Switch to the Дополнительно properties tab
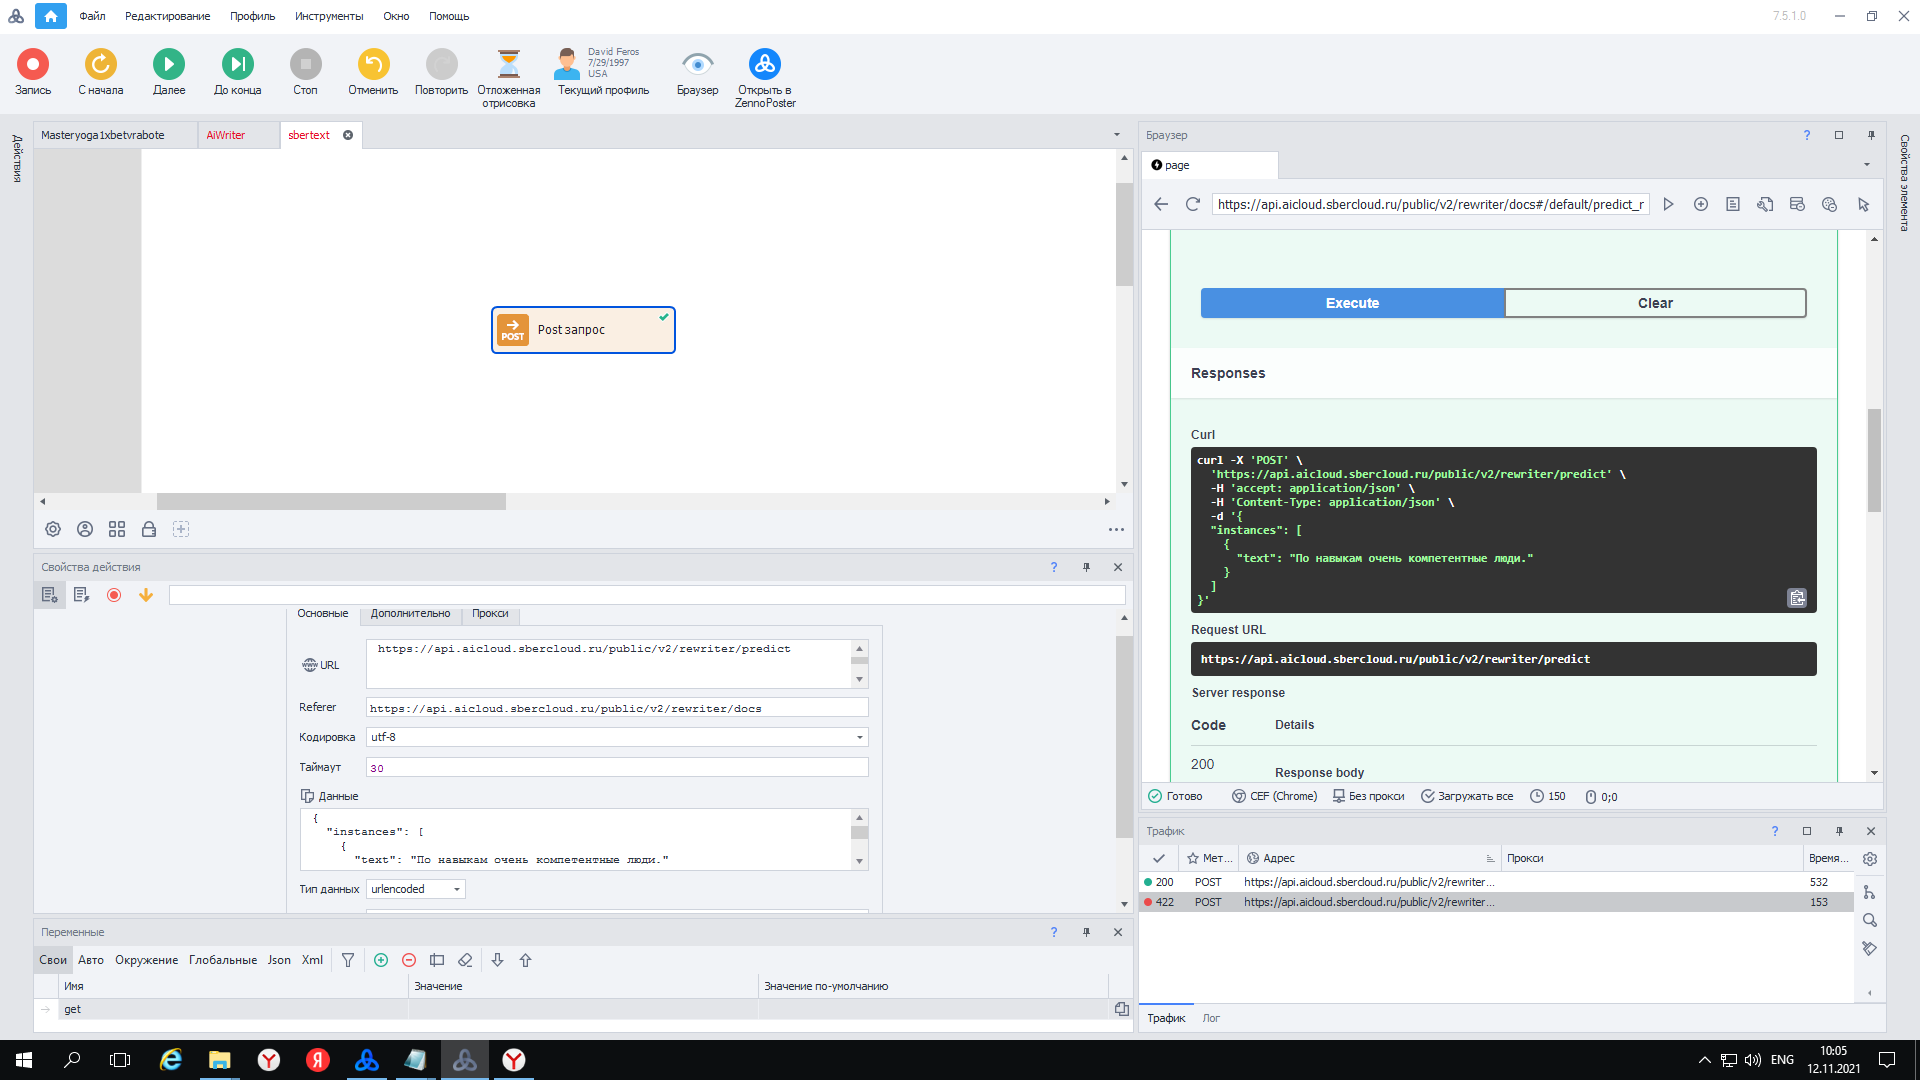 [x=410, y=613]
